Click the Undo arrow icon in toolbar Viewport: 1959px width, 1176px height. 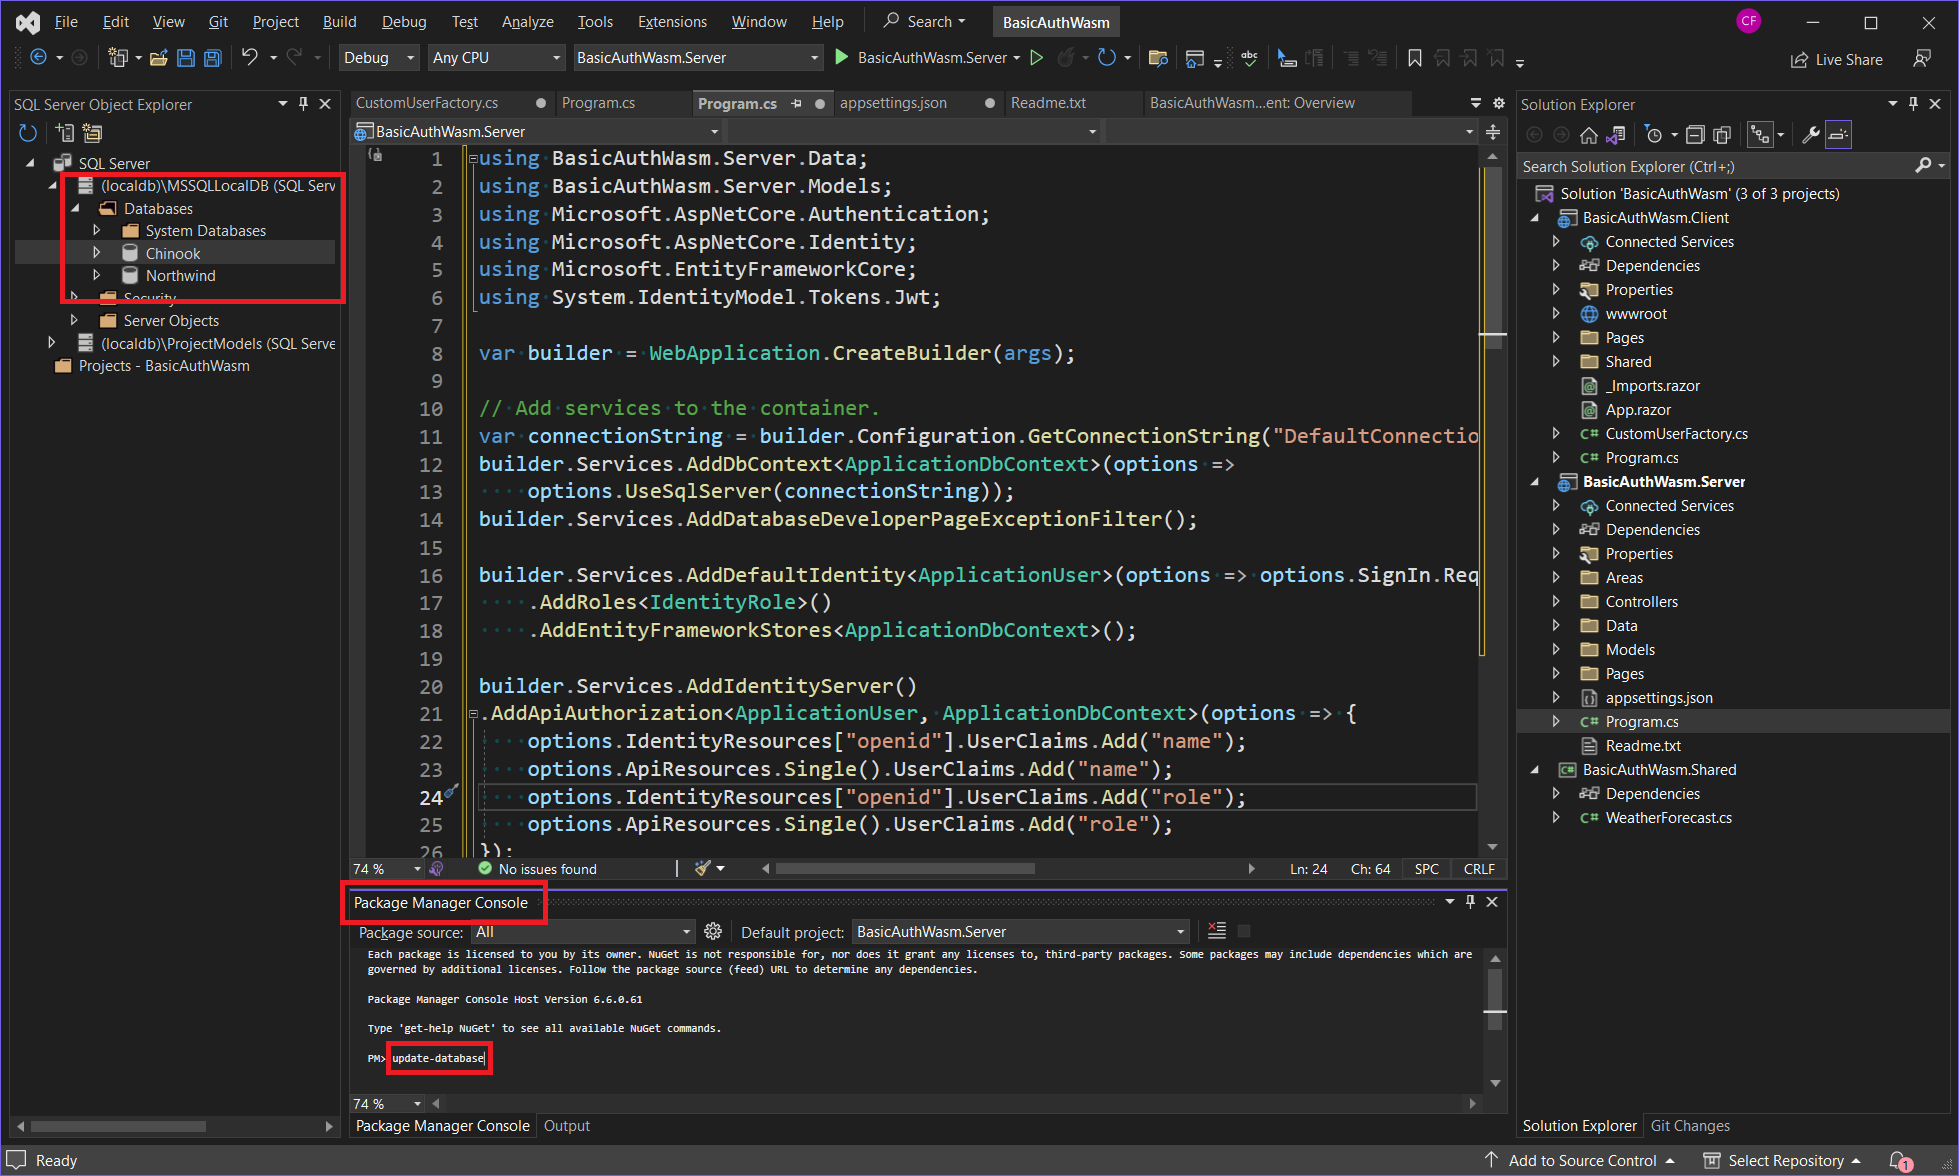(x=248, y=57)
